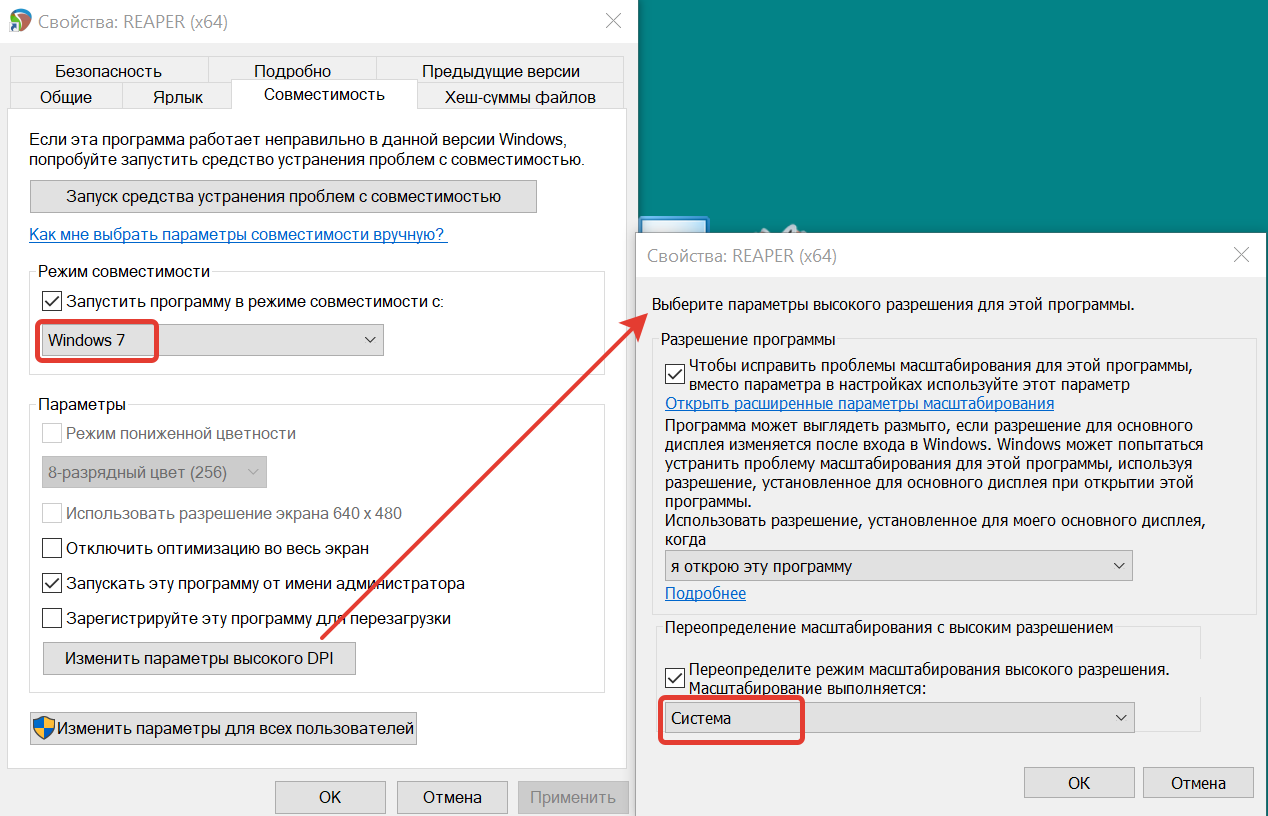This screenshot has height=816, width=1268.
Task: Click OK in the main Properties window
Action: pyautogui.click(x=330, y=797)
